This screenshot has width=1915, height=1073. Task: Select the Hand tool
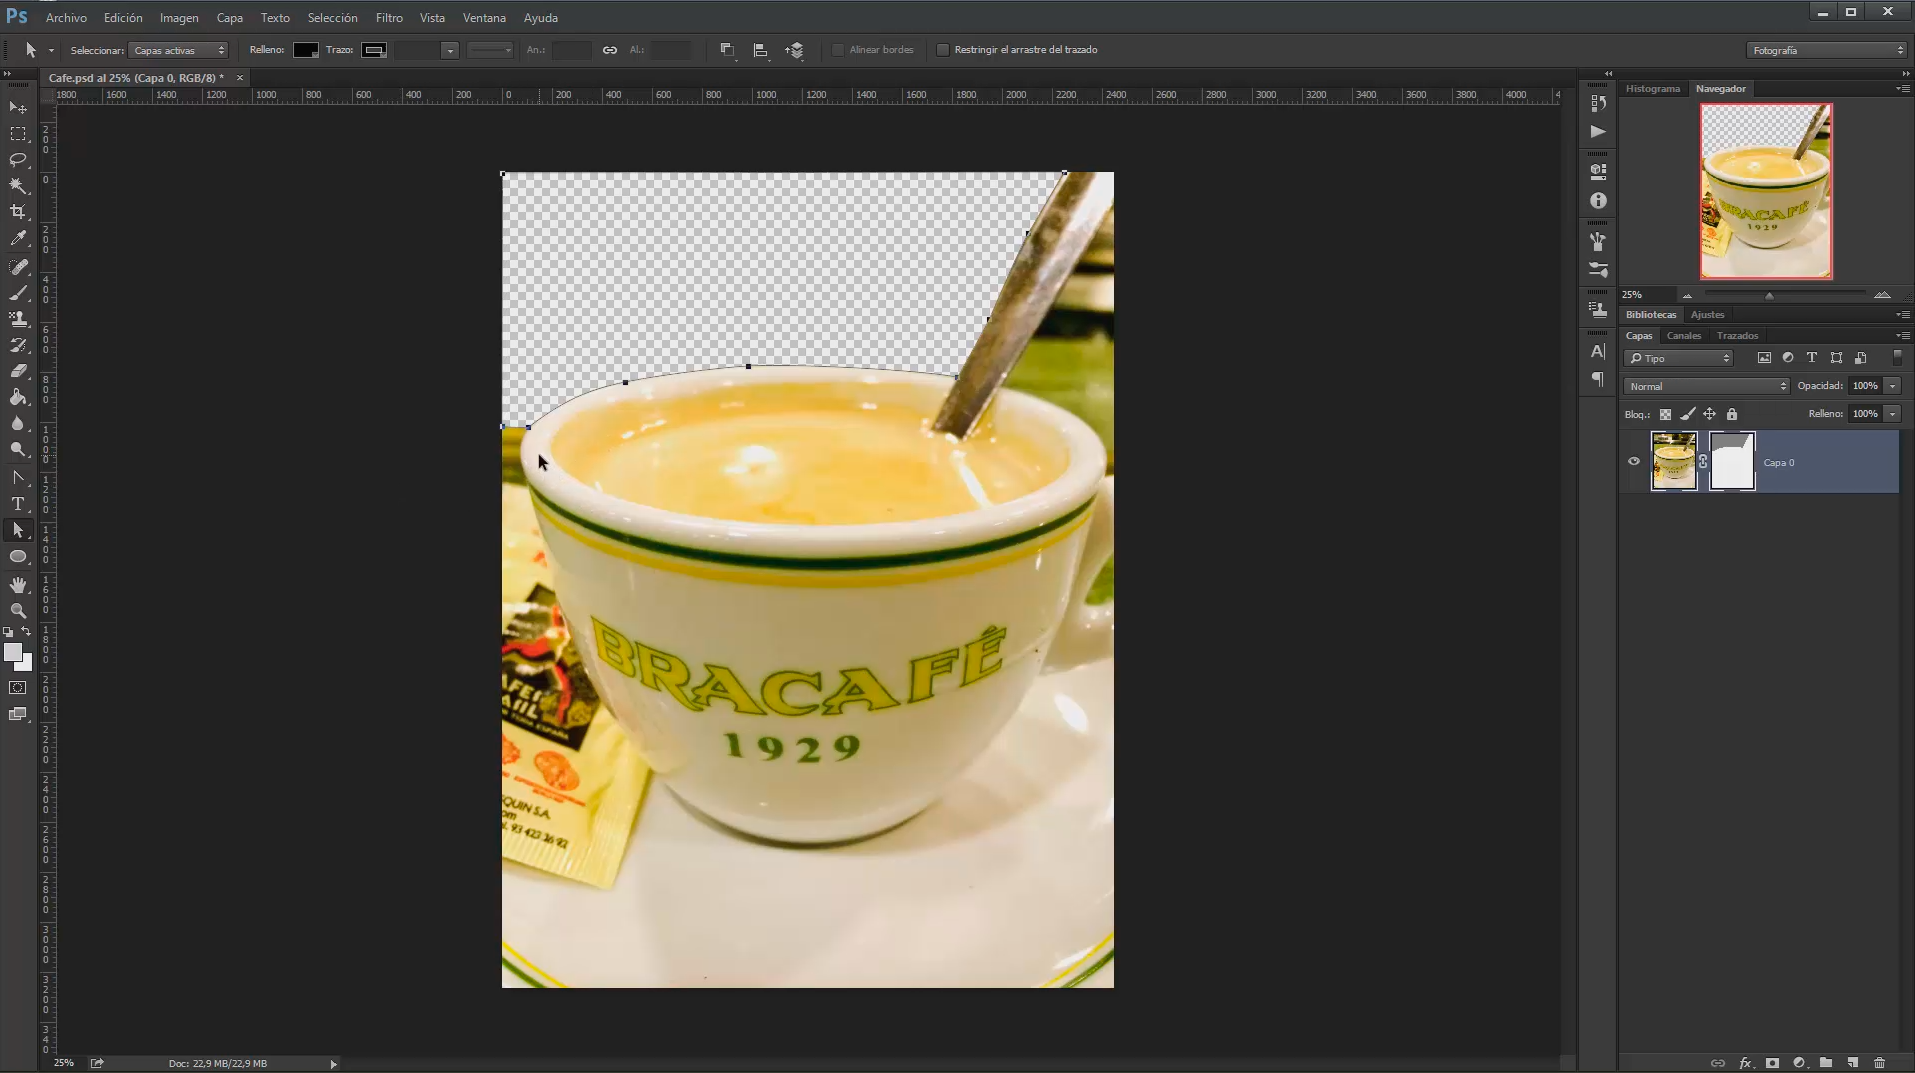click(x=18, y=585)
